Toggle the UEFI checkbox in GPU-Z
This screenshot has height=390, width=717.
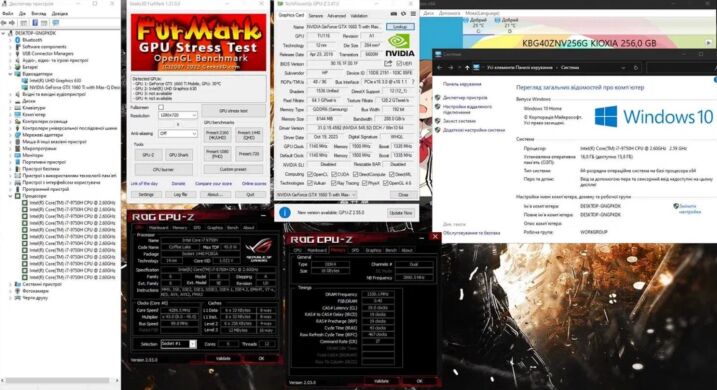(x=399, y=64)
